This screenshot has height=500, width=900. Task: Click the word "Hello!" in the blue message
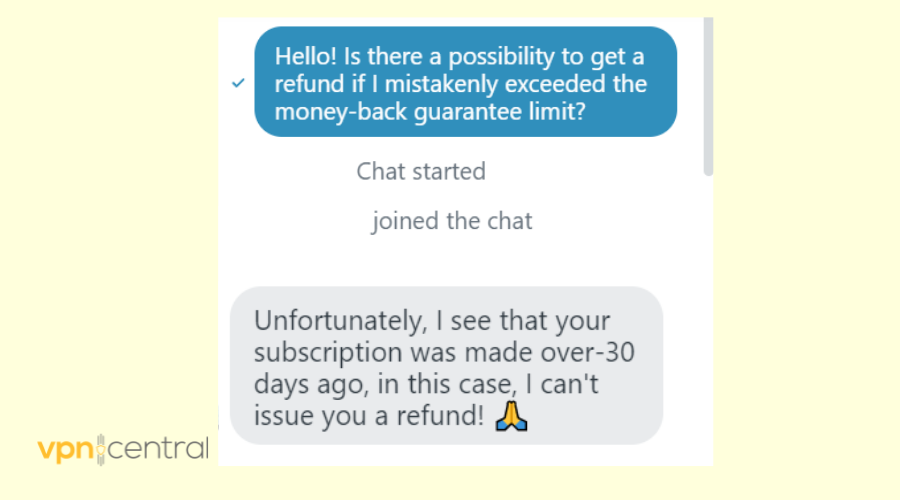(306, 55)
